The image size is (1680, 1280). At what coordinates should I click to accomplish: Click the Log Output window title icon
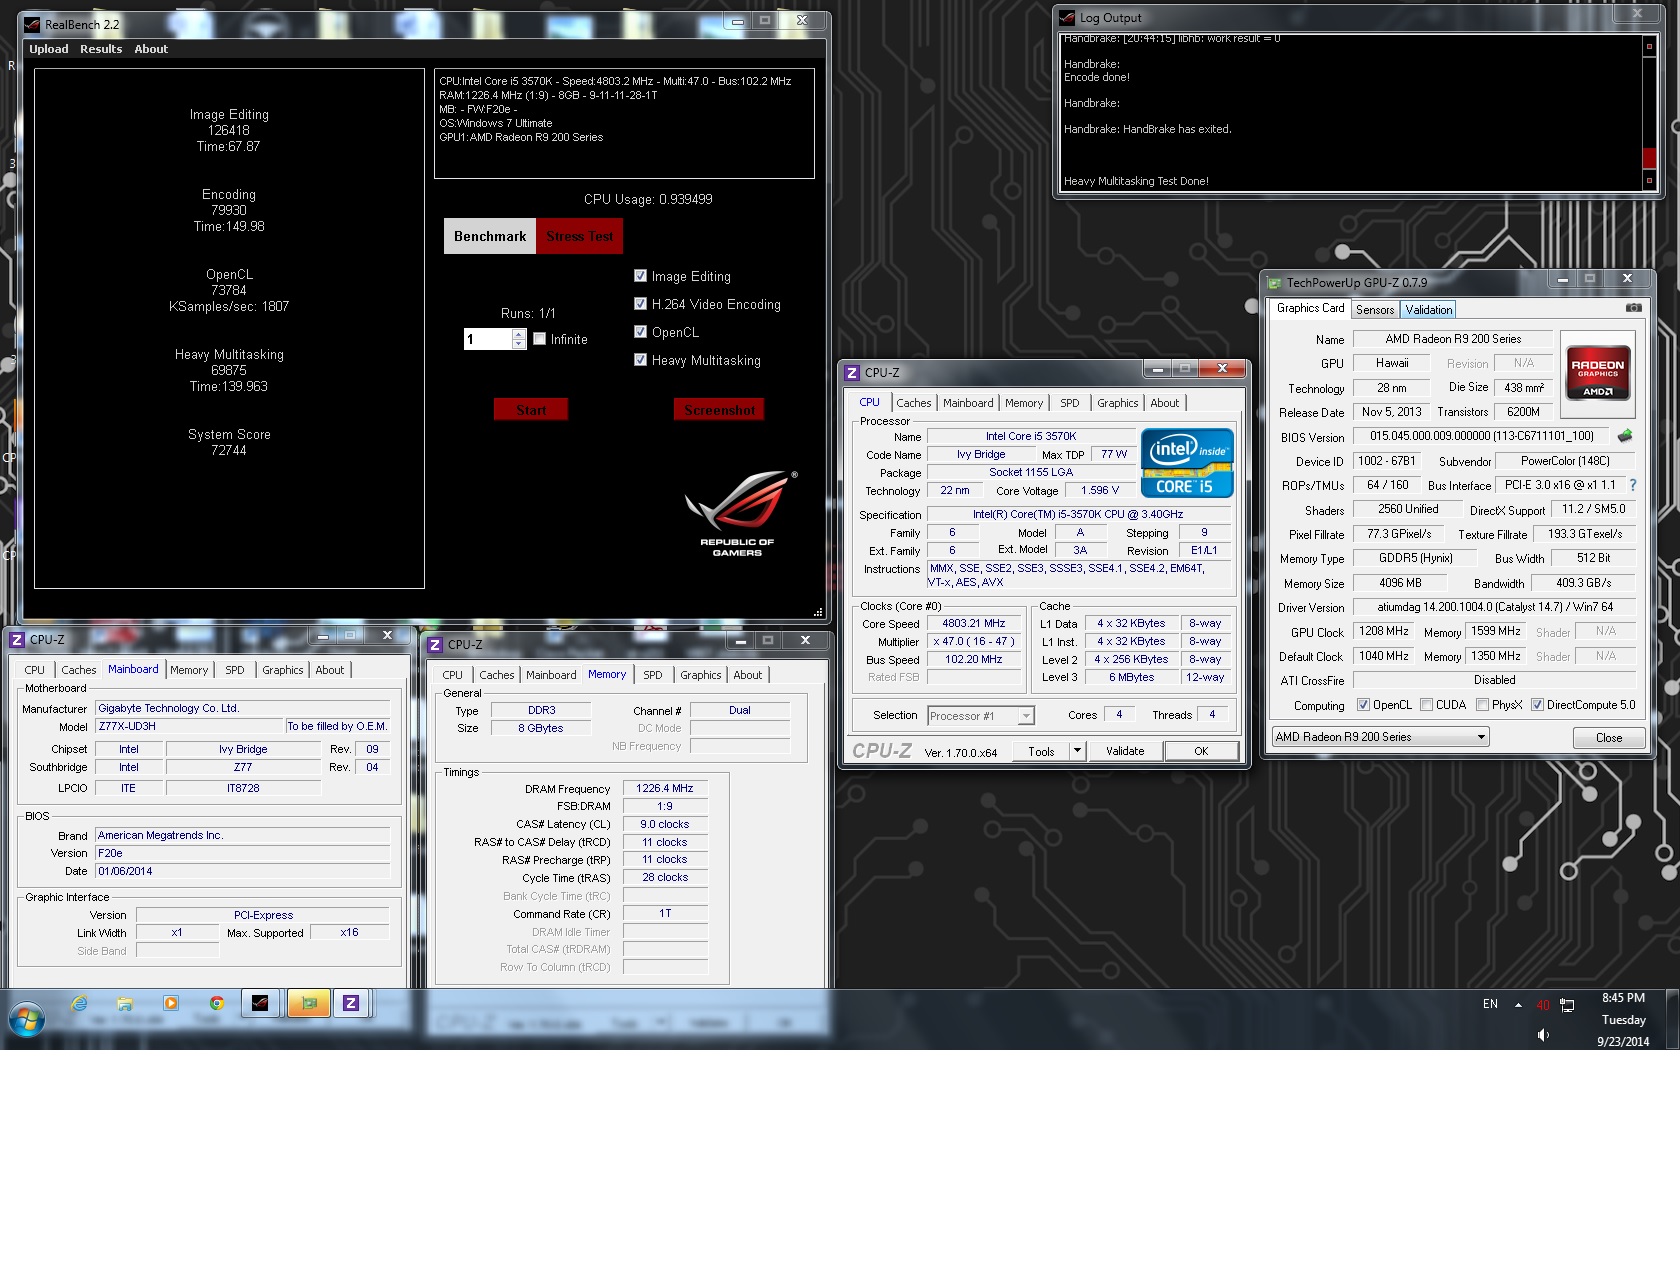[x=1067, y=17]
